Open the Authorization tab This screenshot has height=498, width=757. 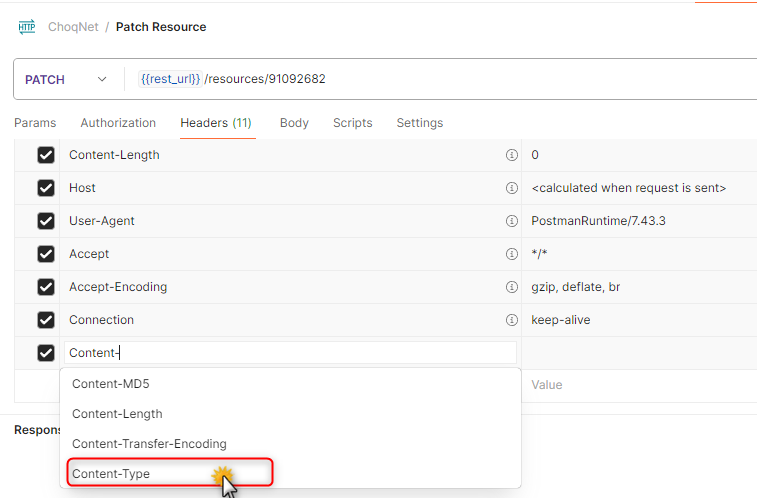pyautogui.click(x=118, y=123)
